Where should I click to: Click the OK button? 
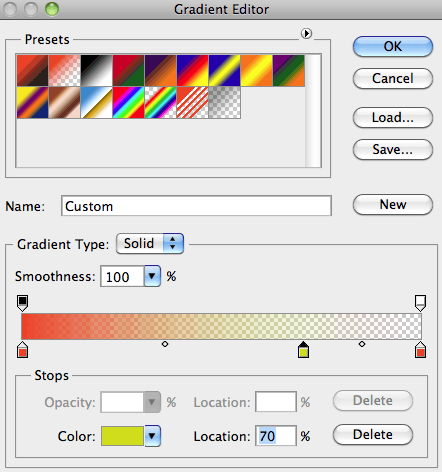(x=393, y=46)
